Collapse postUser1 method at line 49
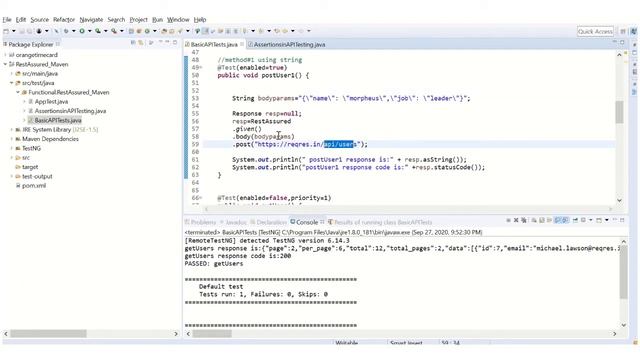The height and width of the screenshot is (360, 640). (x=200, y=68)
